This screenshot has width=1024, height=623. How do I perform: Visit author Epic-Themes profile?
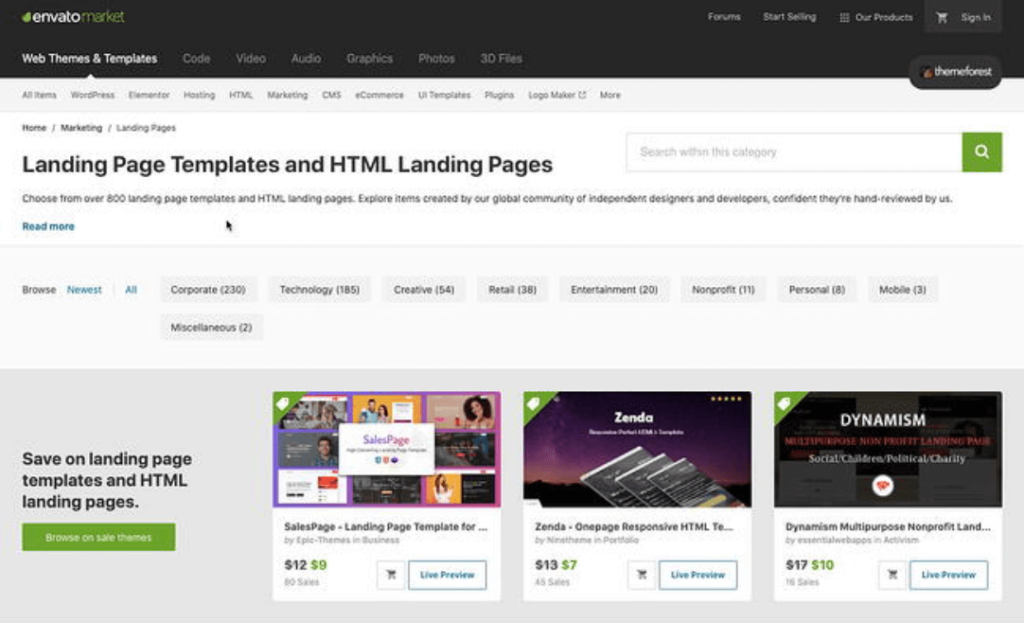point(321,541)
